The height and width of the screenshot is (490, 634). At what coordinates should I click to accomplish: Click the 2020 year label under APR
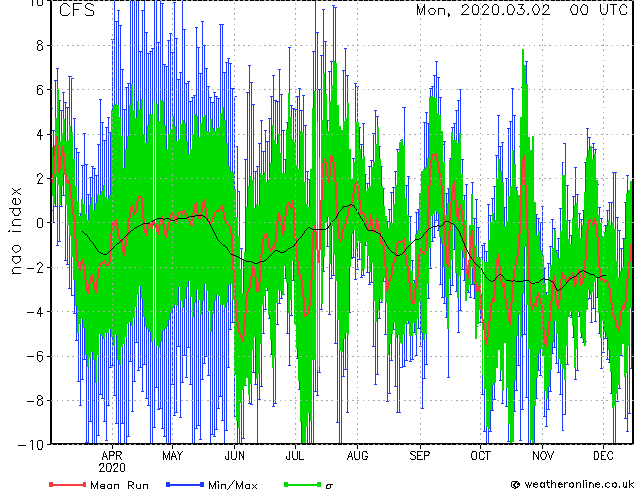[x=112, y=468]
